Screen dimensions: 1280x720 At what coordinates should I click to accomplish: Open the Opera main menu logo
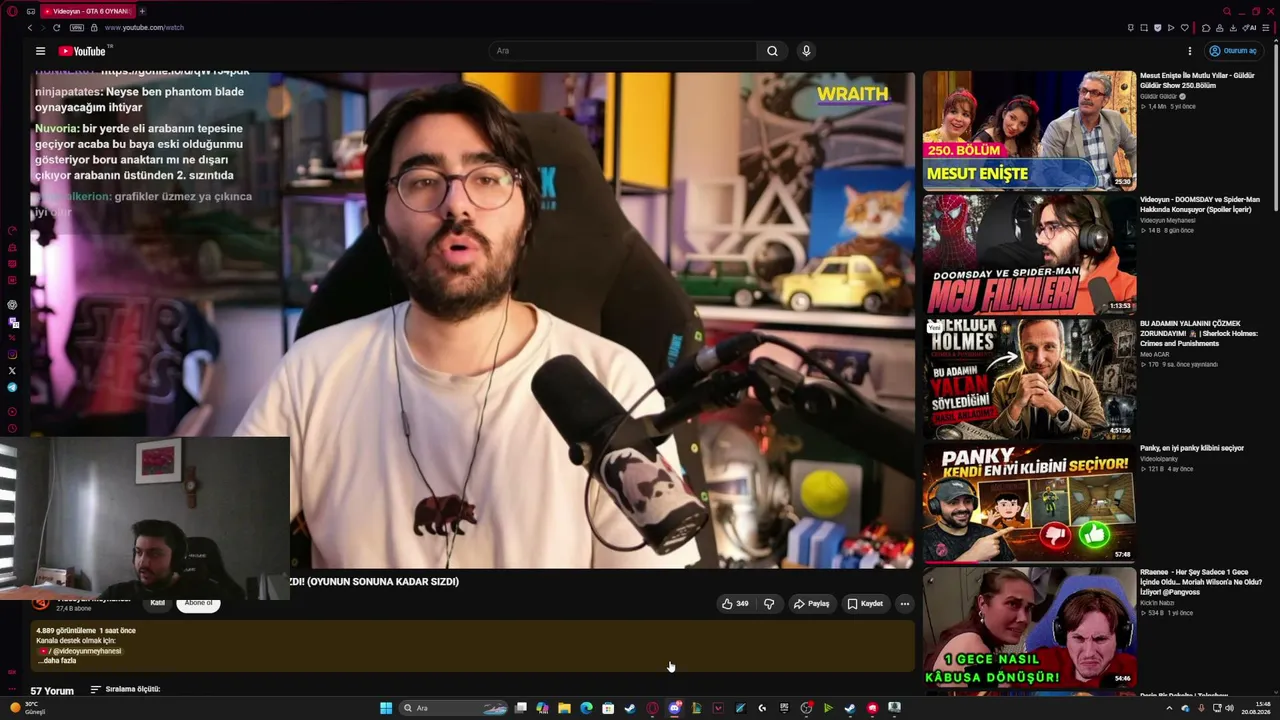[12, 11]
